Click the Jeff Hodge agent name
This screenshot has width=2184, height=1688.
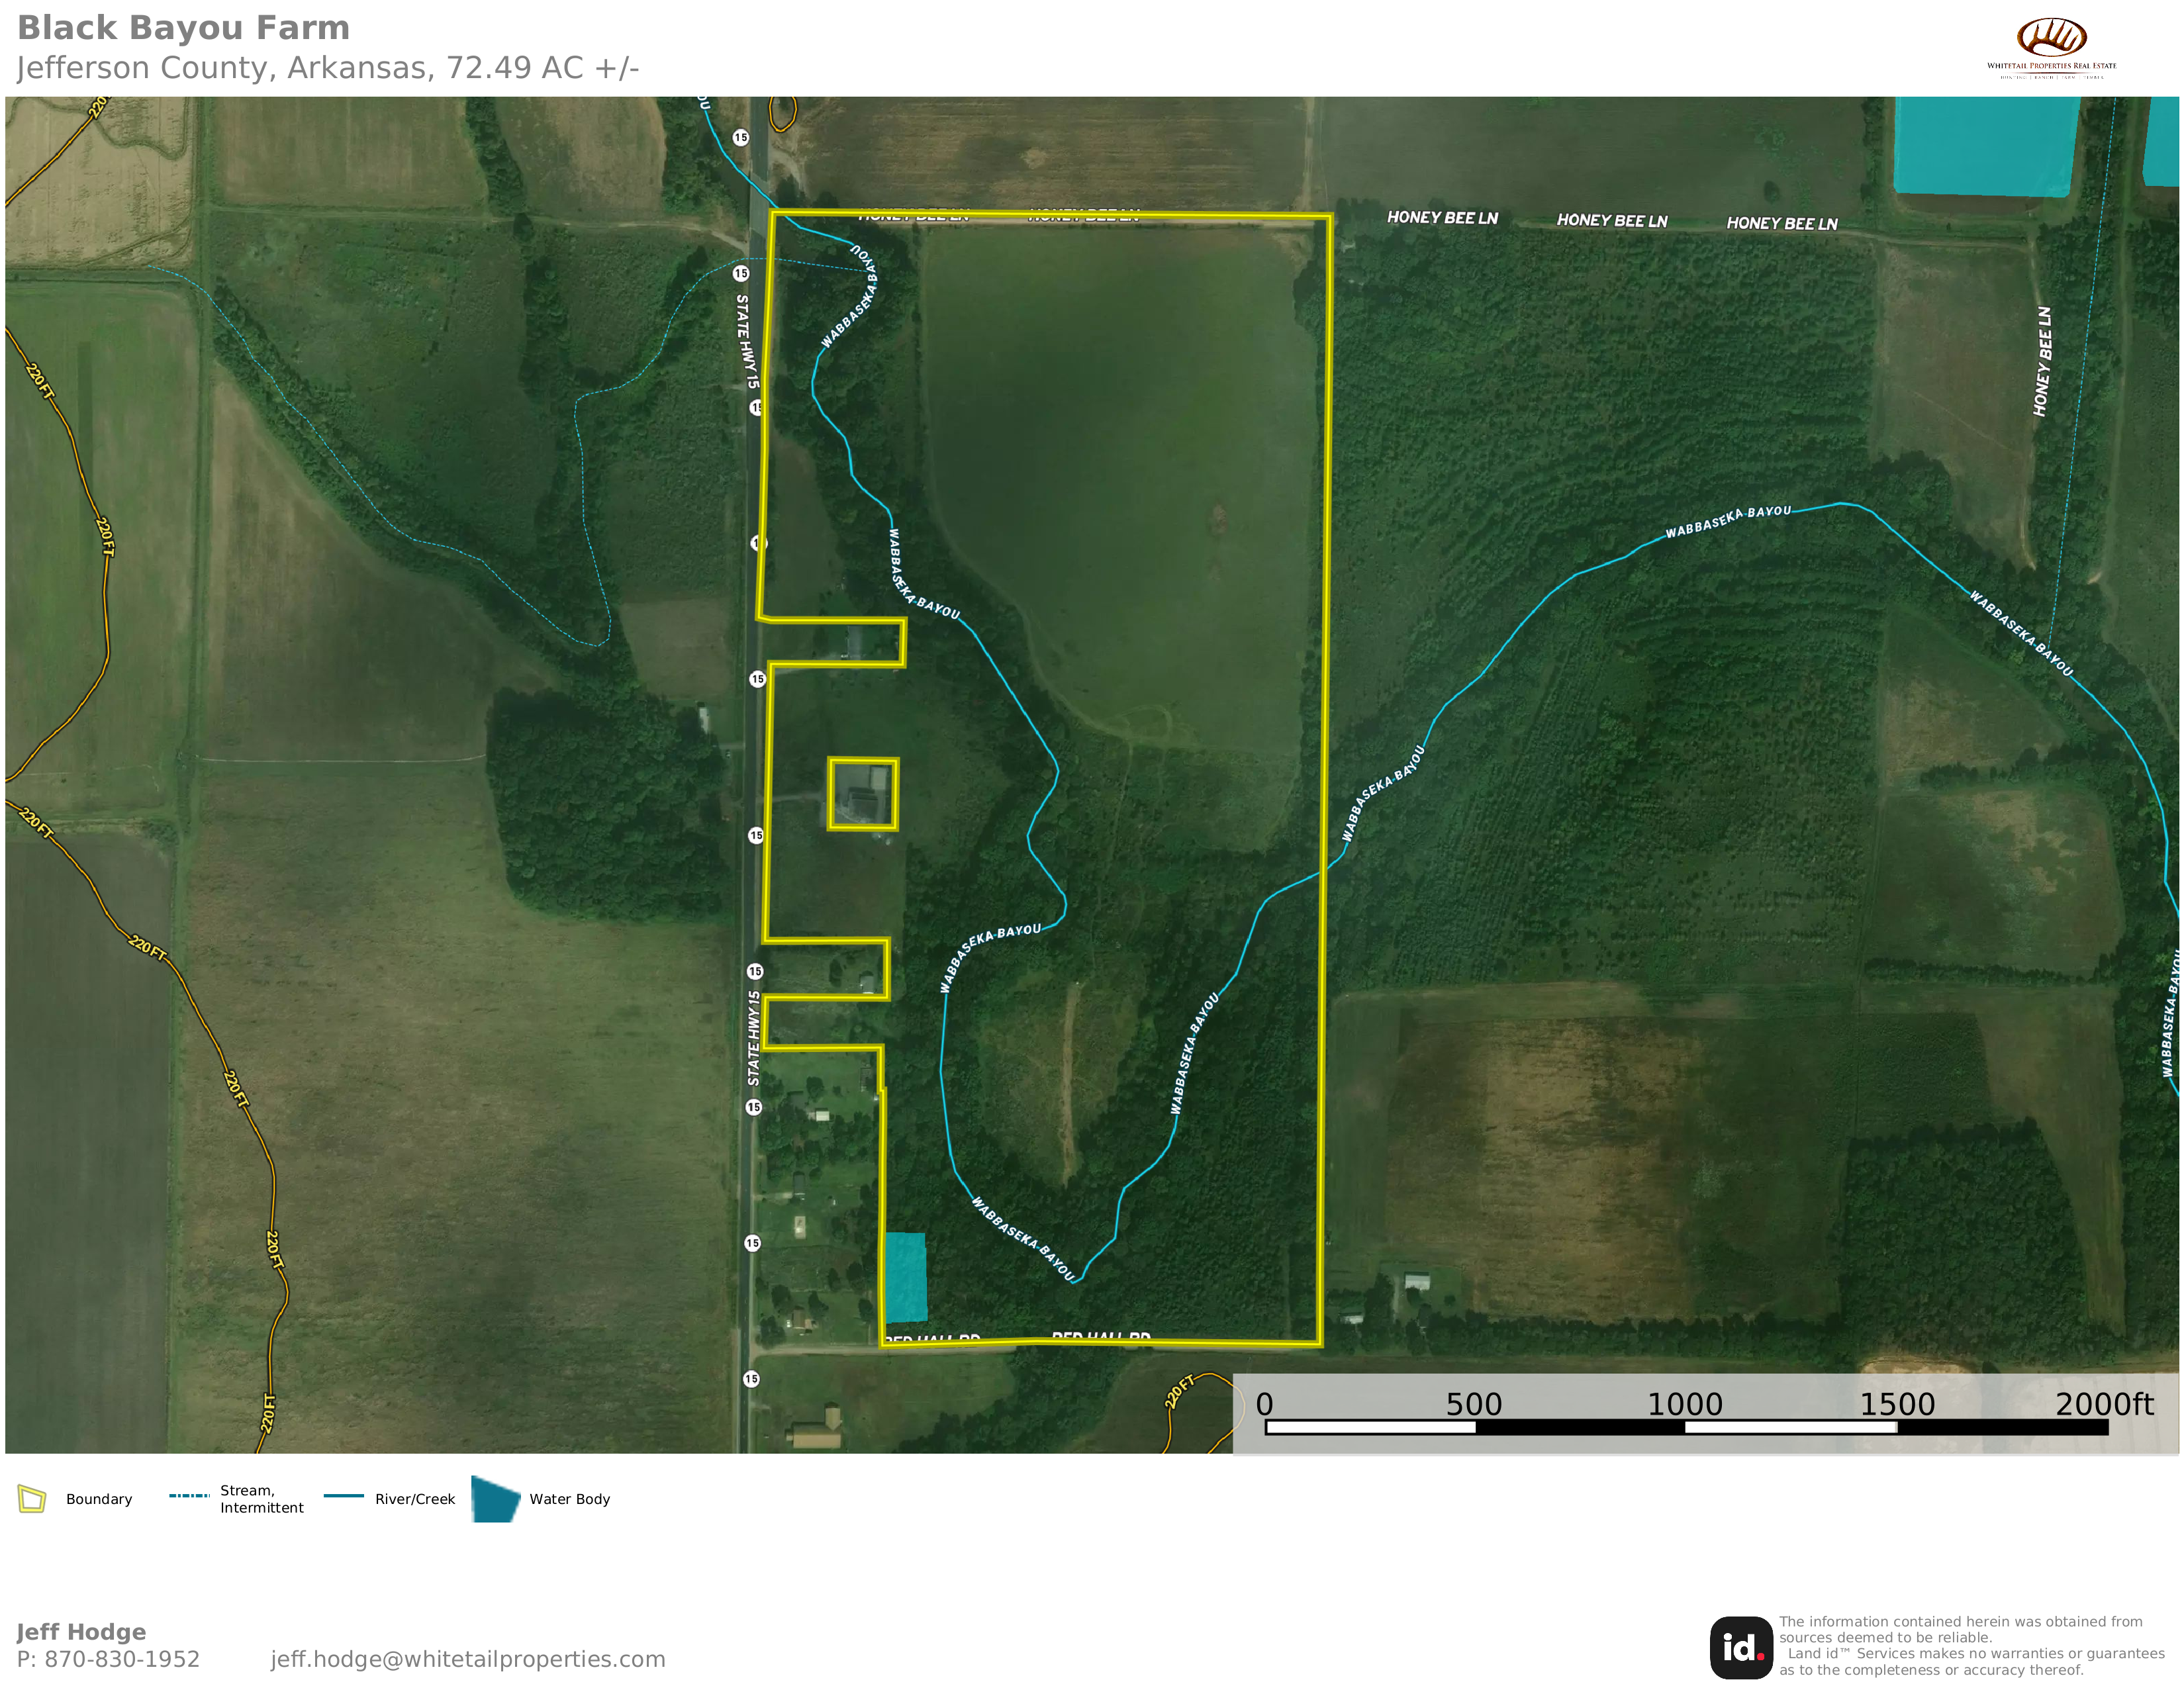(81, 1632)
